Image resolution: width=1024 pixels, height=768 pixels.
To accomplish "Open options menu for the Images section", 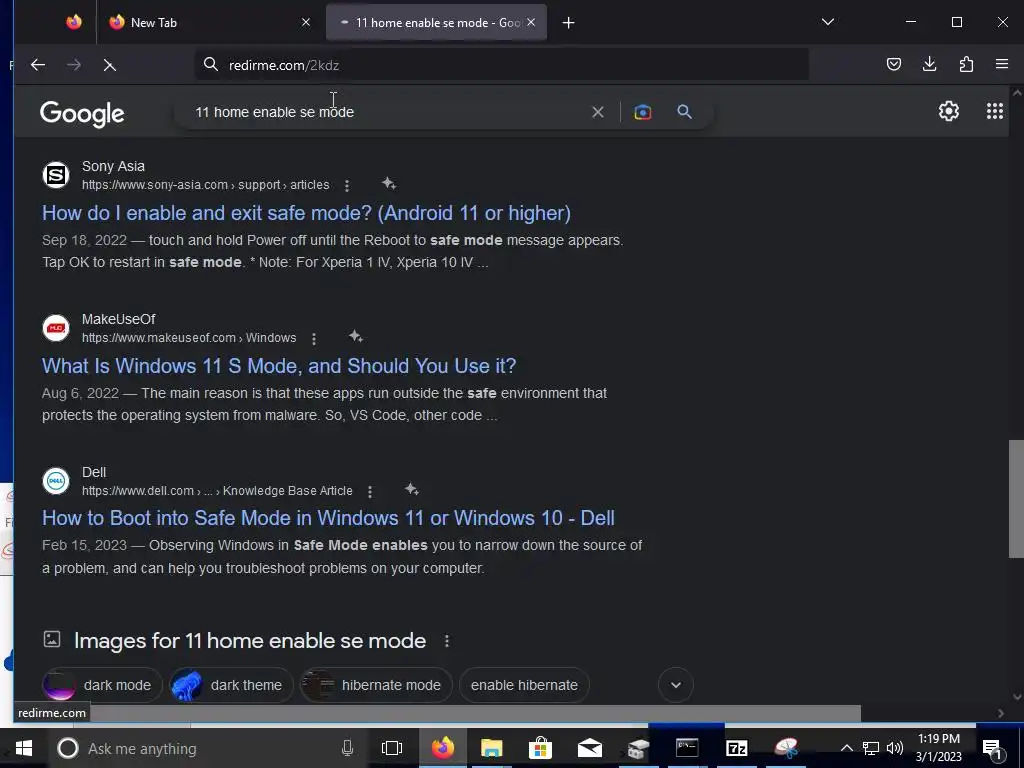I will click(x=447, y=641).
